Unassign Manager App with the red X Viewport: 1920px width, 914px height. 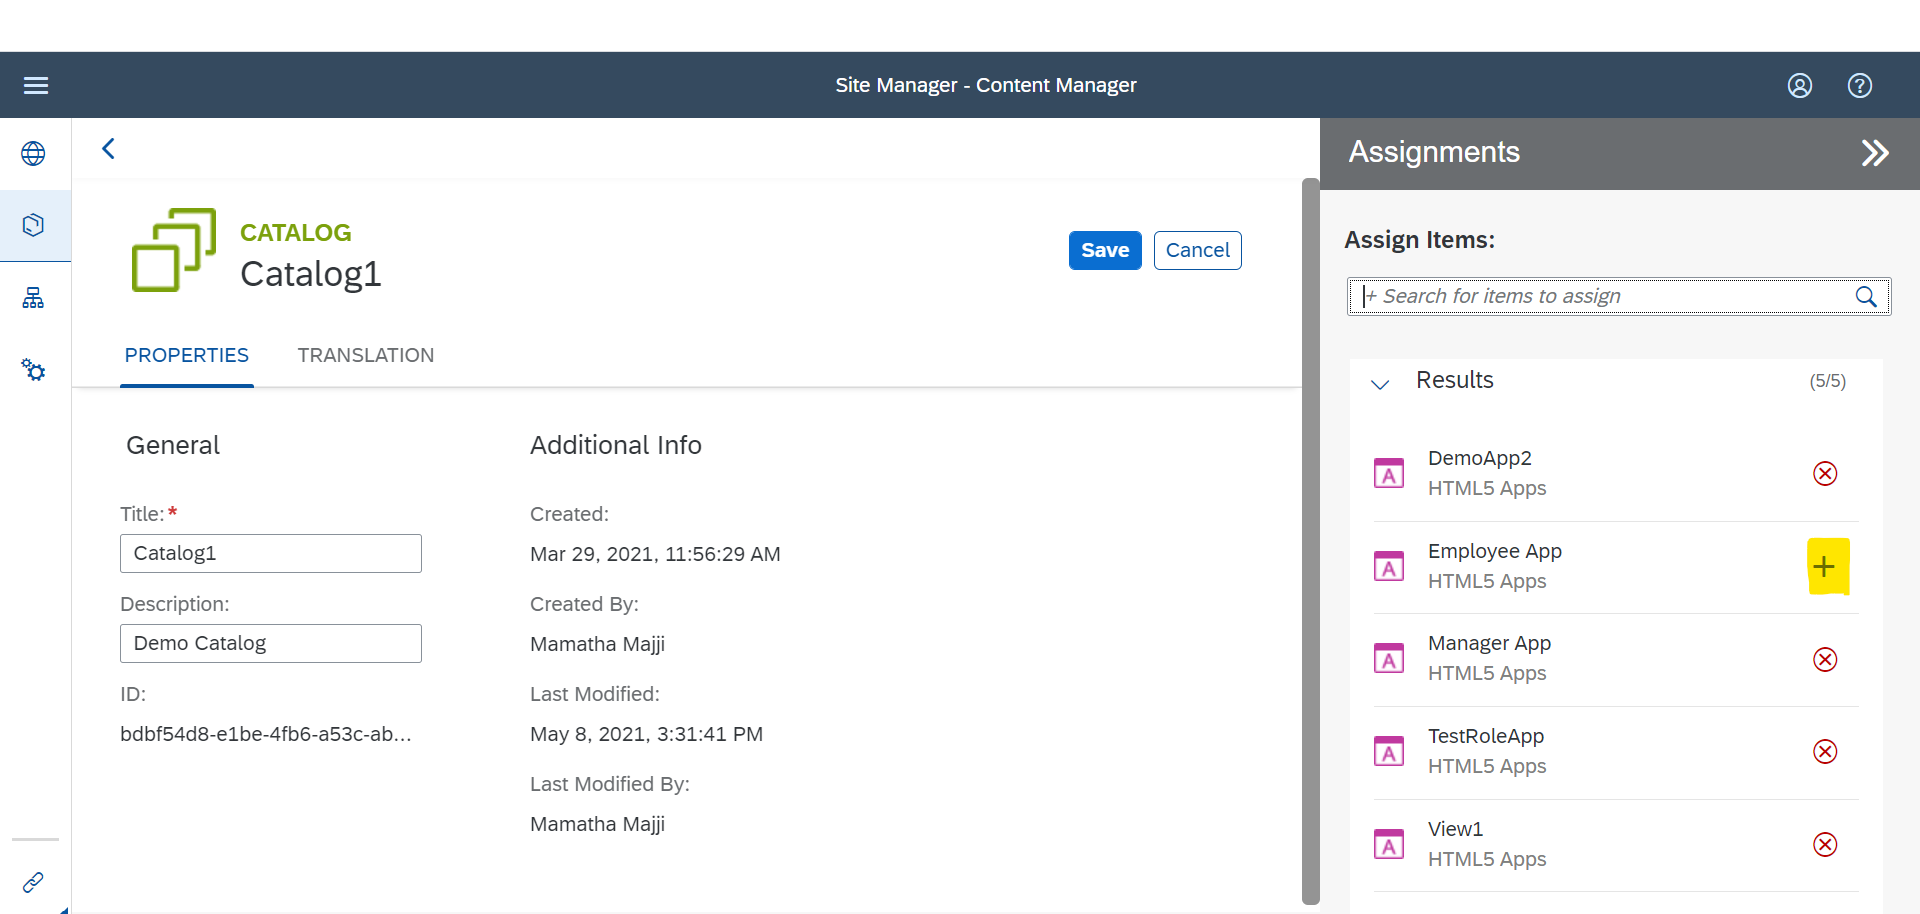1825,659
